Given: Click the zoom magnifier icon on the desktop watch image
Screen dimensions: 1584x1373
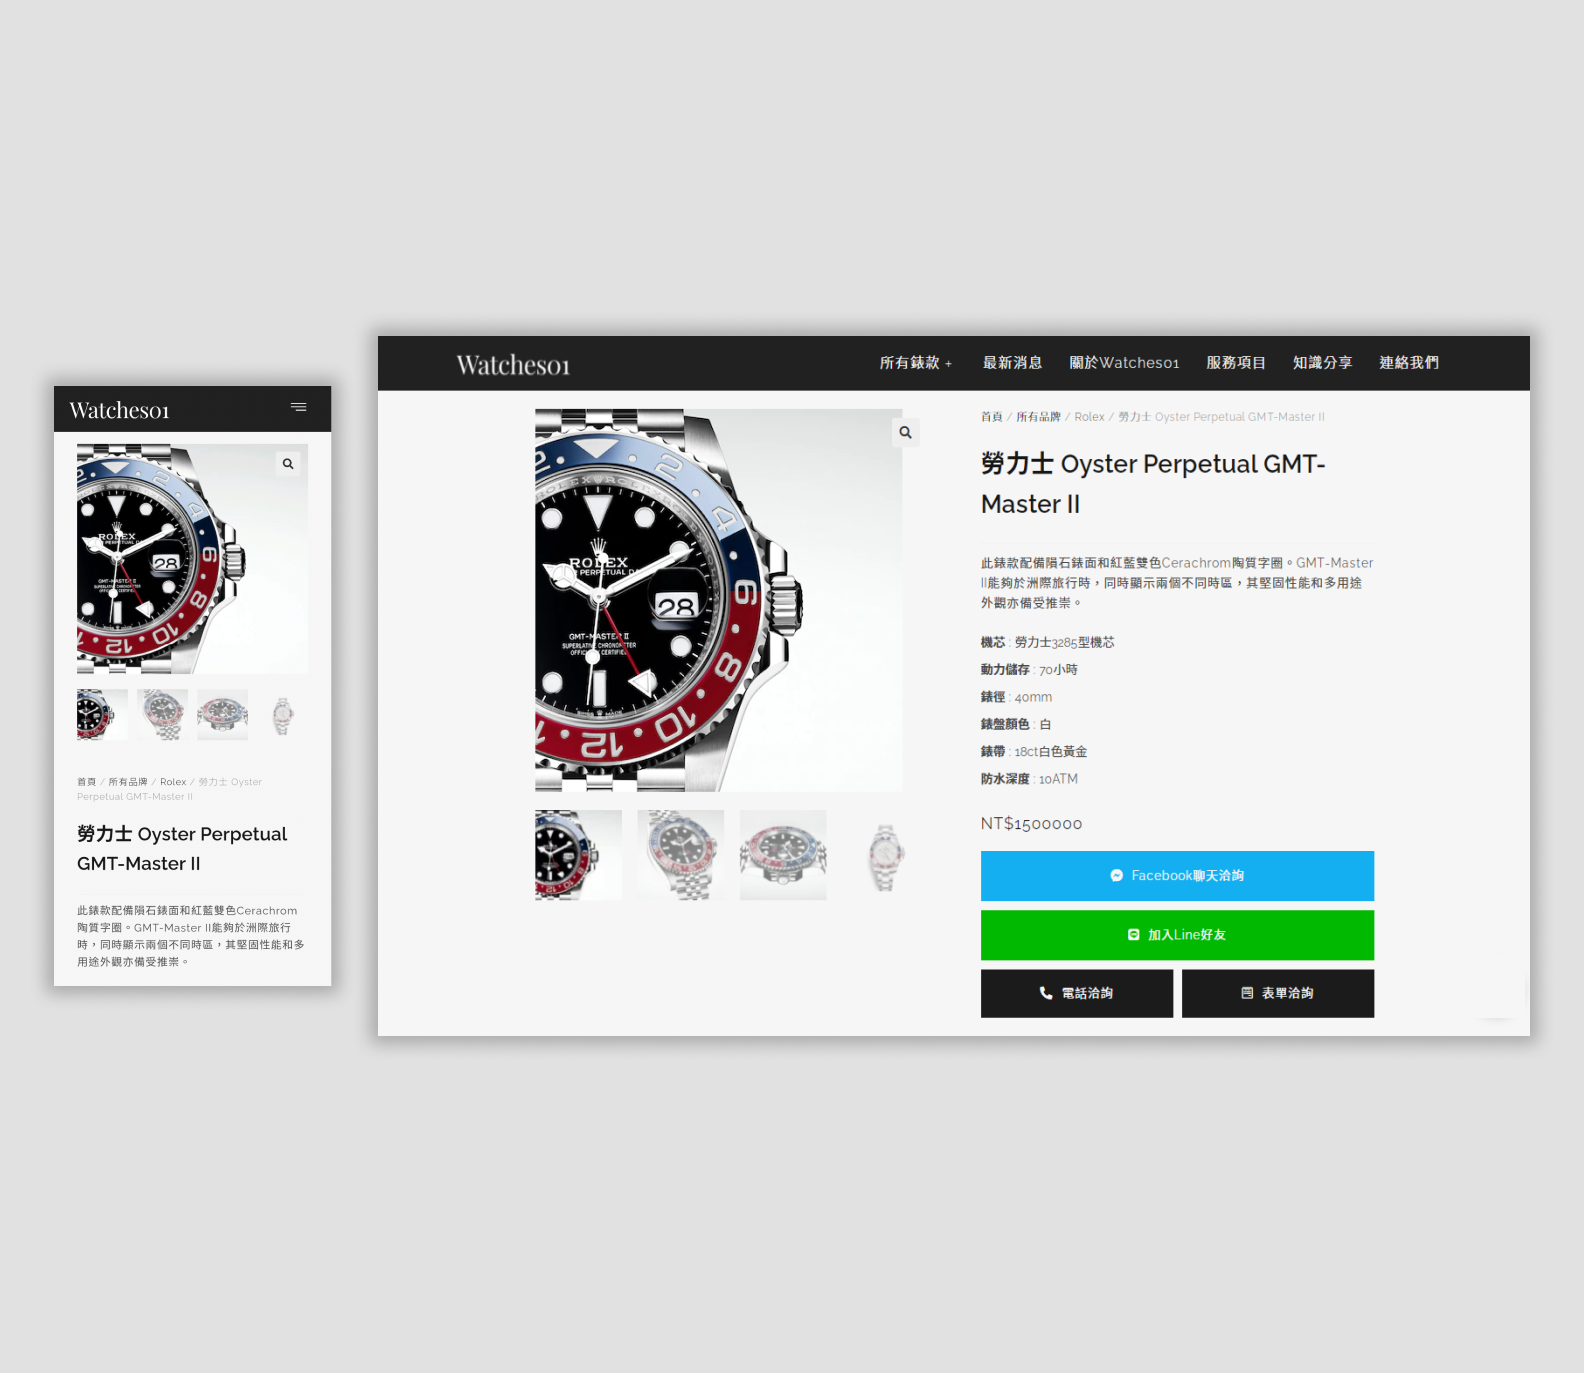Looking at the screenshot, I should [x=906, y=433].
